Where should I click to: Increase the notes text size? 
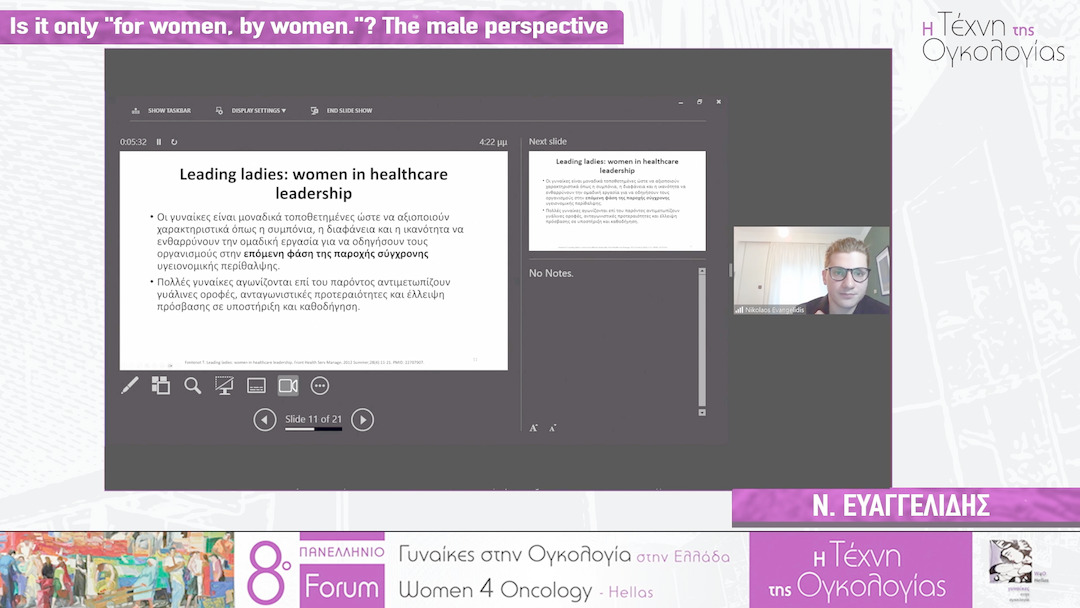tap(534, 426)
